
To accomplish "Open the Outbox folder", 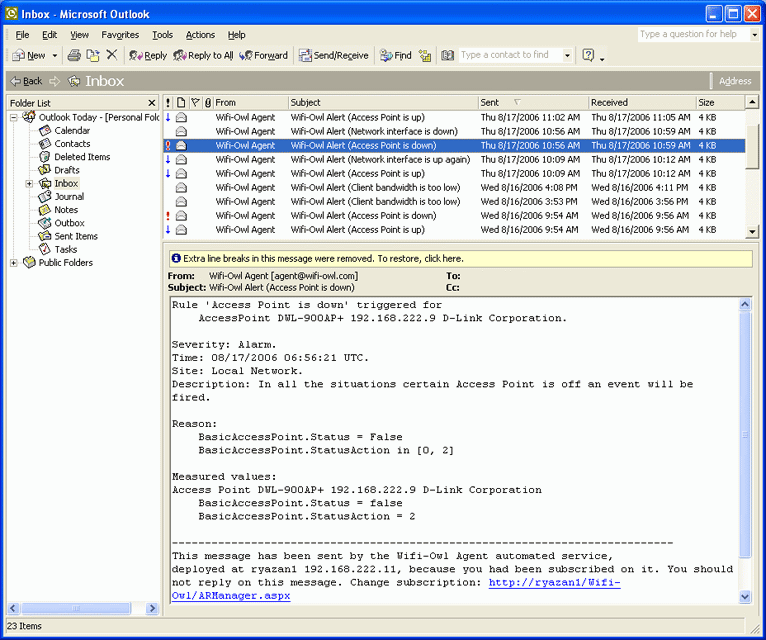I will tap(69, 223).
